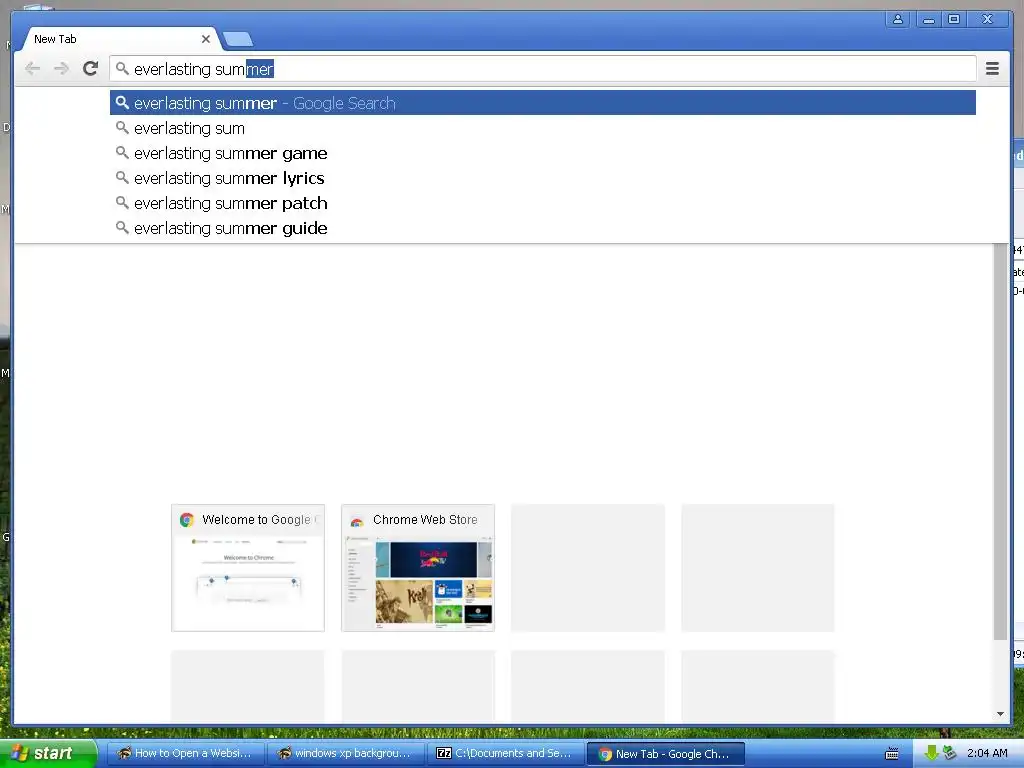The height and width of the screenshot is (768, 1024).
Task: Click the Web Store icon on its tile
Action: coord(357,520)
